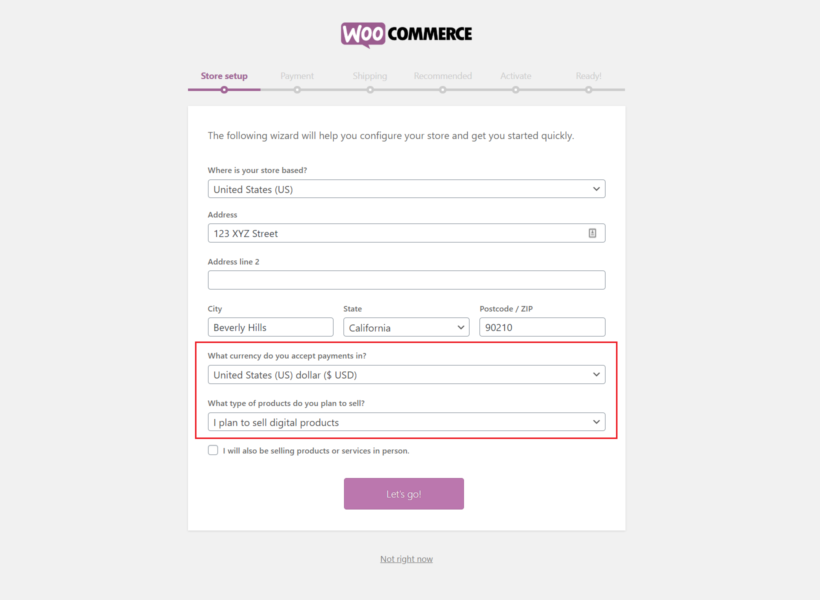Click the Address line 2 field
Viewport: 820px width, 600px height.
tap(406, 279)
